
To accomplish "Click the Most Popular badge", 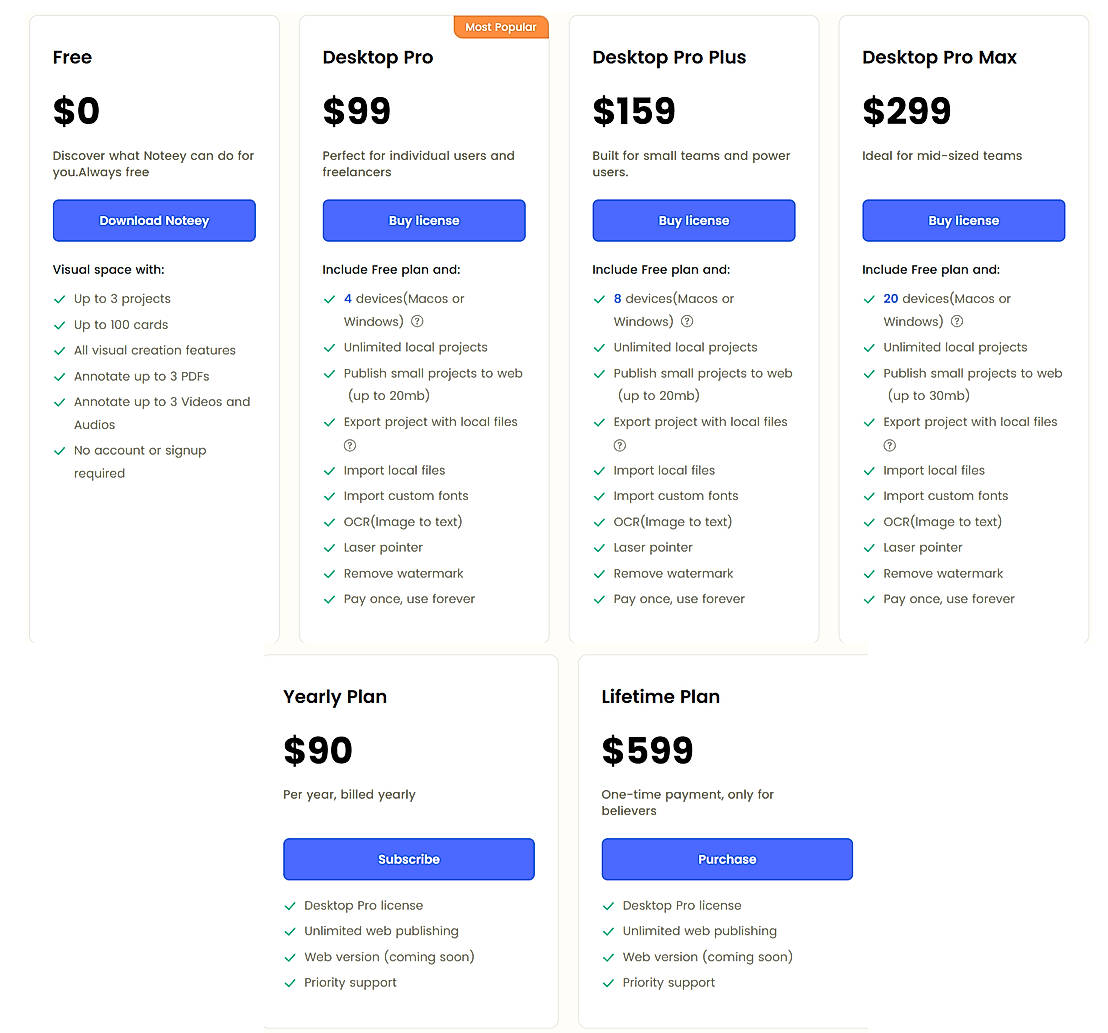I will pyautogui.click(x=501, y=27).
